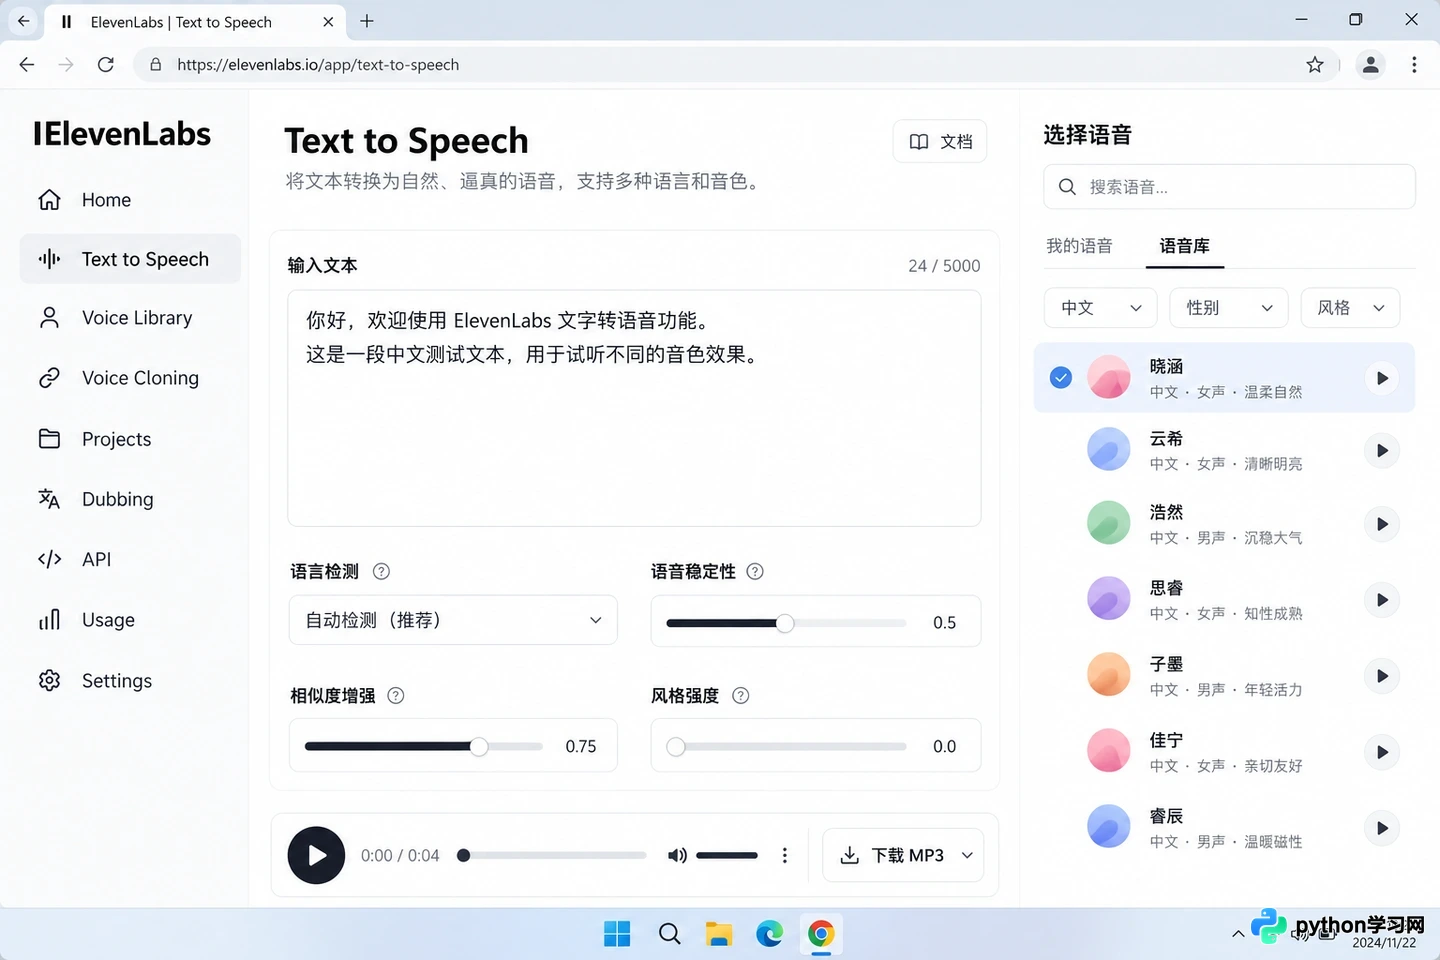The image size is (1440, 960).
Task: Reload the page
Action: point(106,65)
